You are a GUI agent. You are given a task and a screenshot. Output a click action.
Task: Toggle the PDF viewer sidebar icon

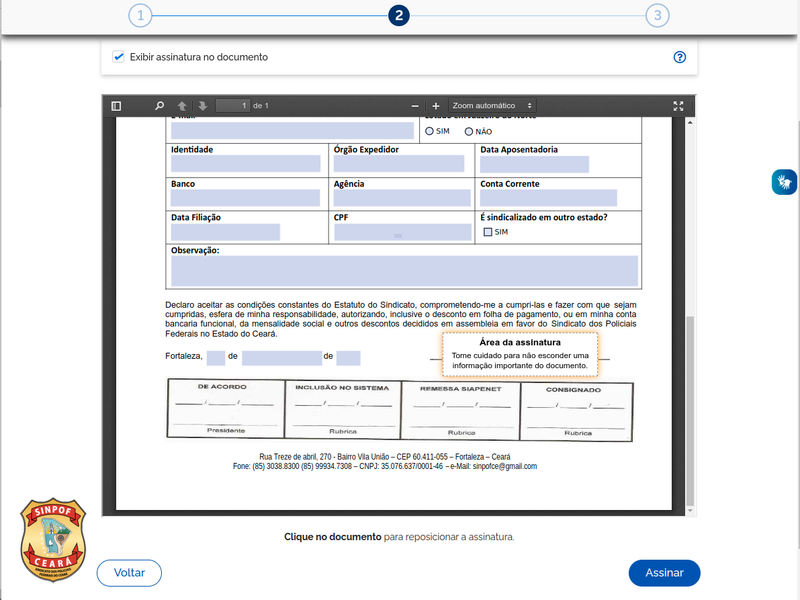pyautogui.click(x=116, y=106)
